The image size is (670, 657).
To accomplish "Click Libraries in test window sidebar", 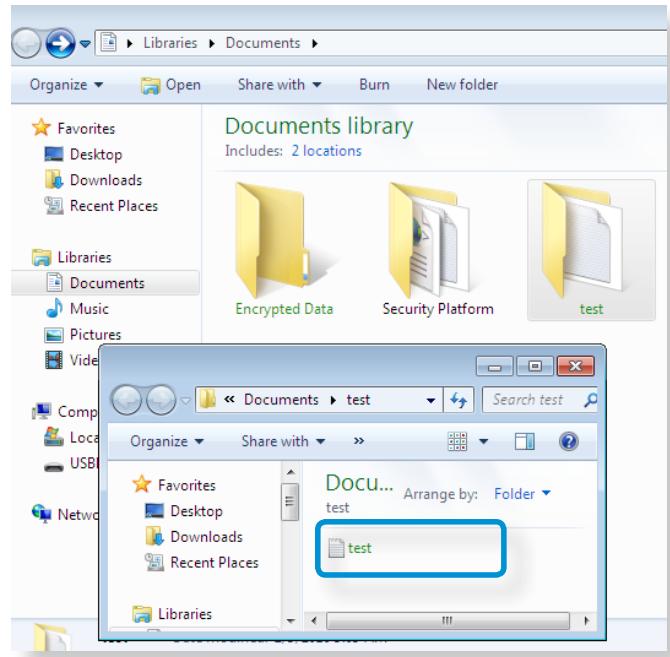I will (172, 614).
